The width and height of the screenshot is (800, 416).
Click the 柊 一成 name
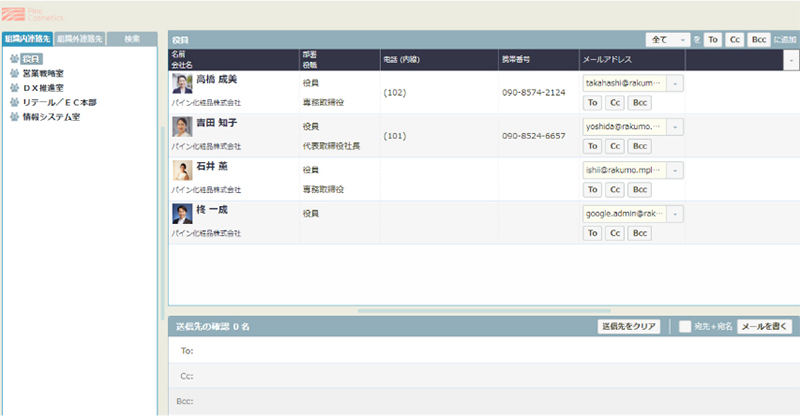212,210
